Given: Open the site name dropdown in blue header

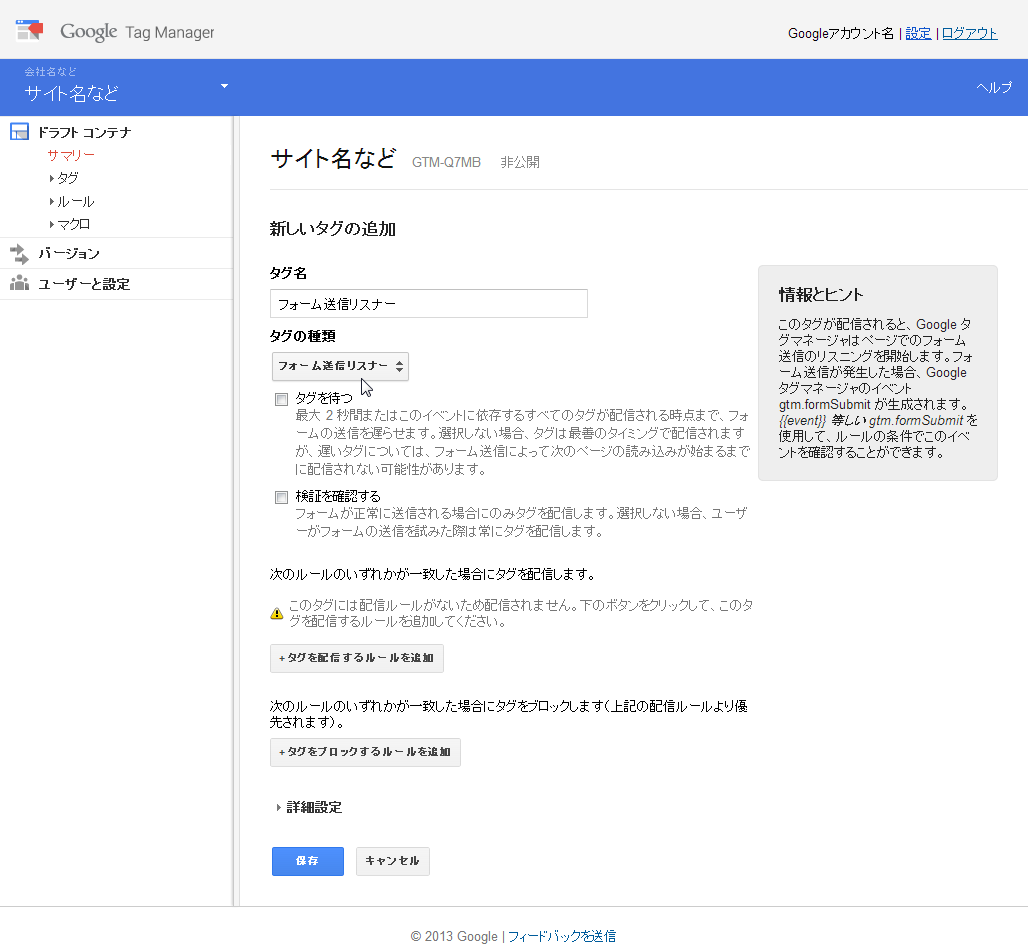Looking at the screenshot, I should coord(225,87).
